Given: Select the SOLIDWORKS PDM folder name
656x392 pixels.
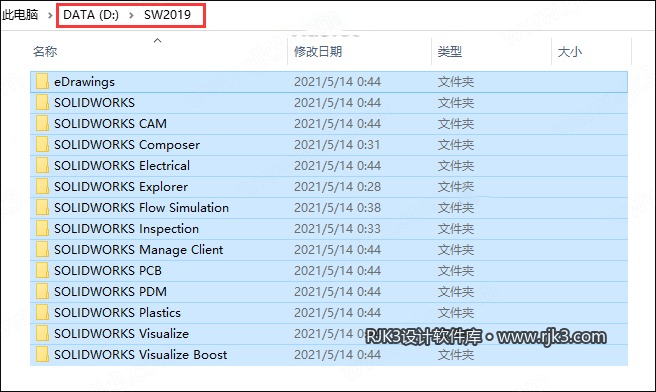Looking at the screenshot, I should pyautogui.click(x=110, y=292).
